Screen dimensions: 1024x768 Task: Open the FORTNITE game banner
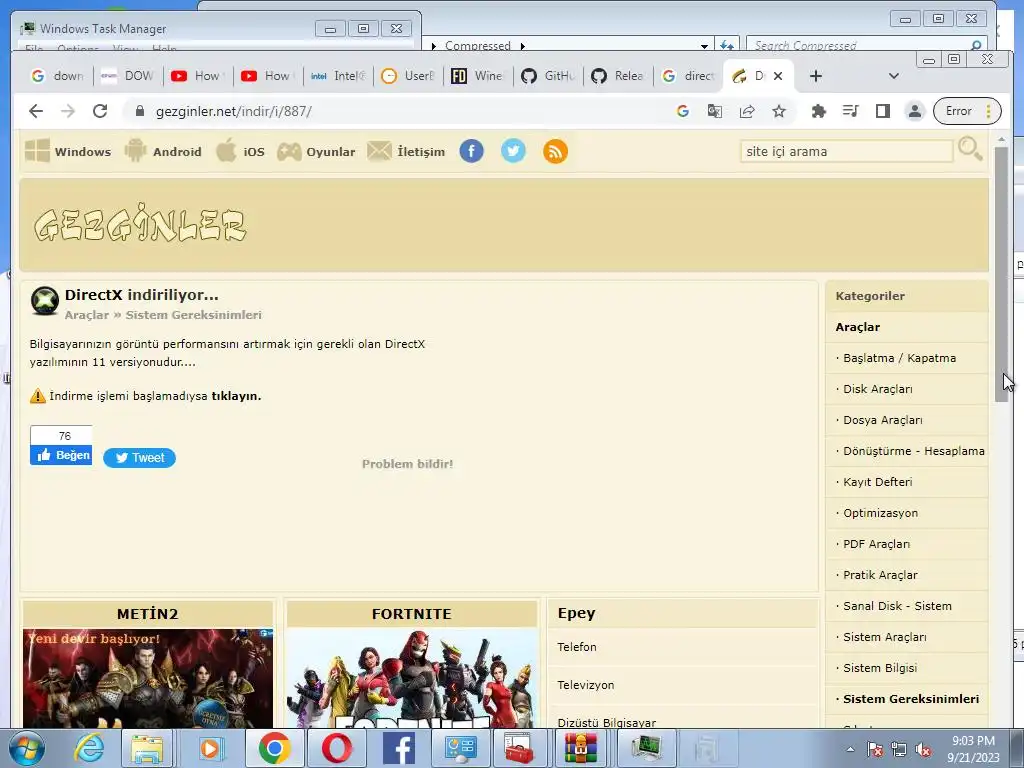[411, 678]
